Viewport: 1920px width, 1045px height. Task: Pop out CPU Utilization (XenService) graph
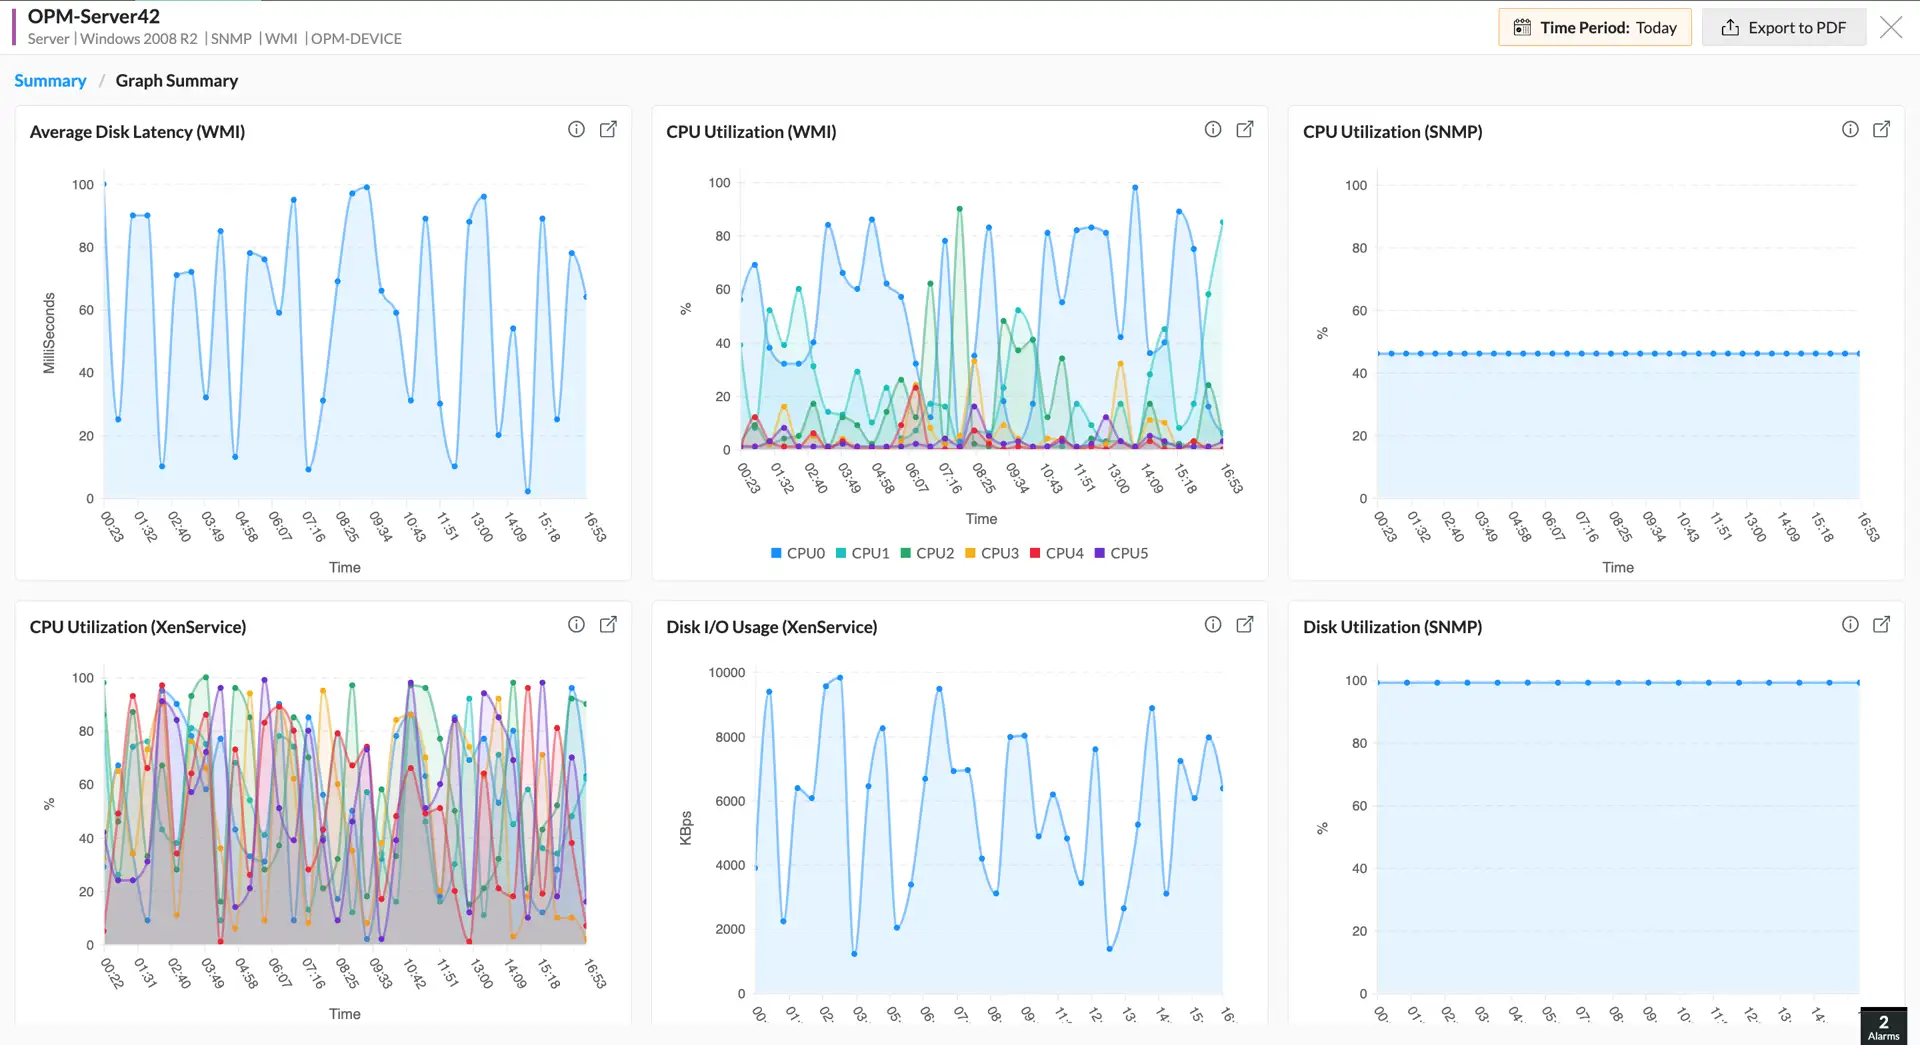(608, 624)
